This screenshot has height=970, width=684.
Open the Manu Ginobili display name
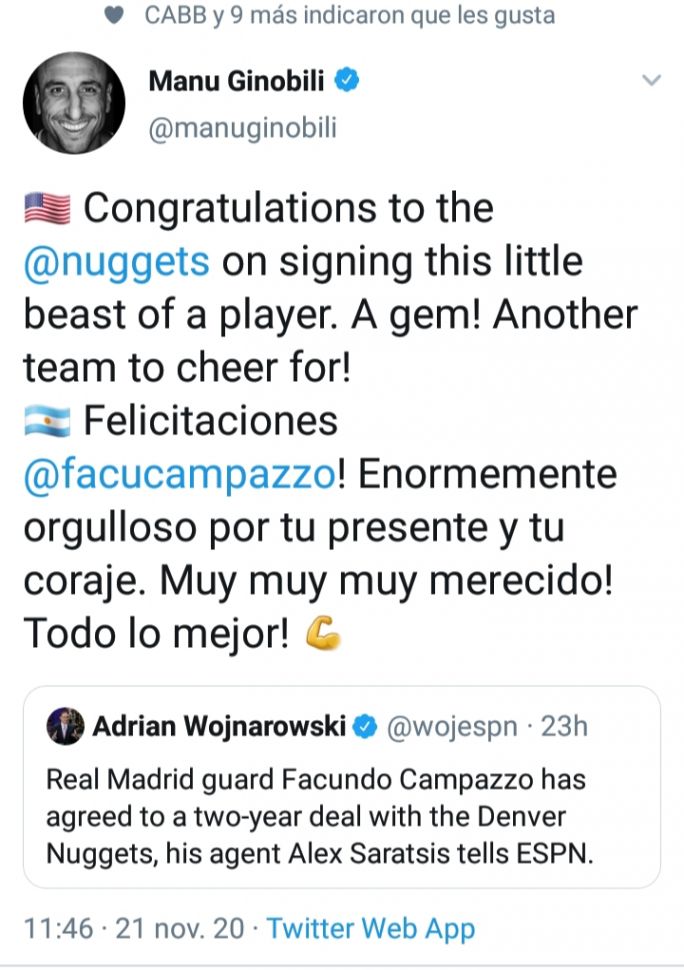(237, 81)
